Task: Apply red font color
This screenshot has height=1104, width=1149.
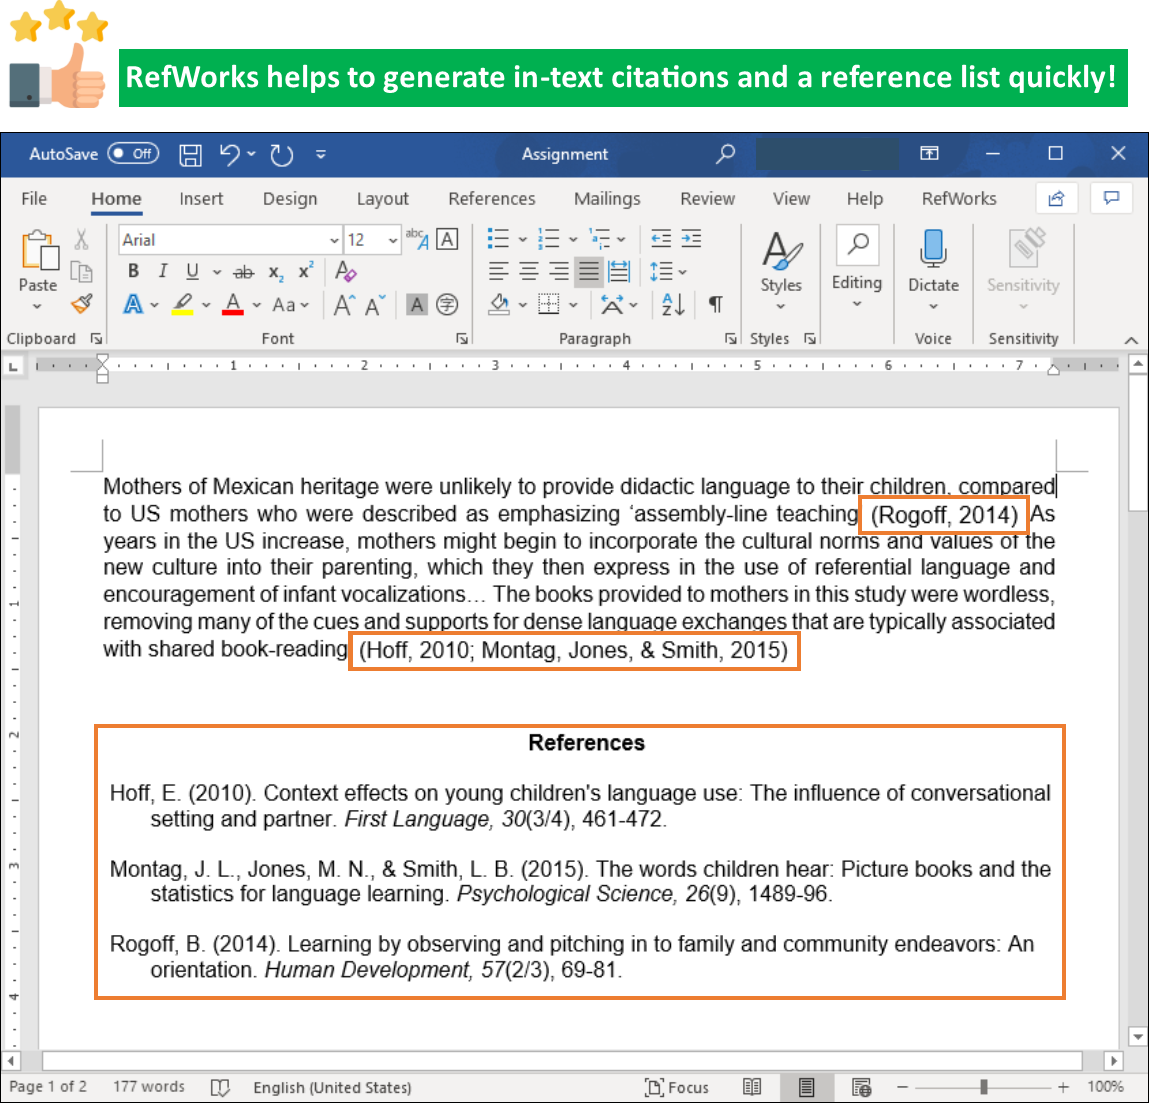Action: pyautogui.click(x=232, y=305)
